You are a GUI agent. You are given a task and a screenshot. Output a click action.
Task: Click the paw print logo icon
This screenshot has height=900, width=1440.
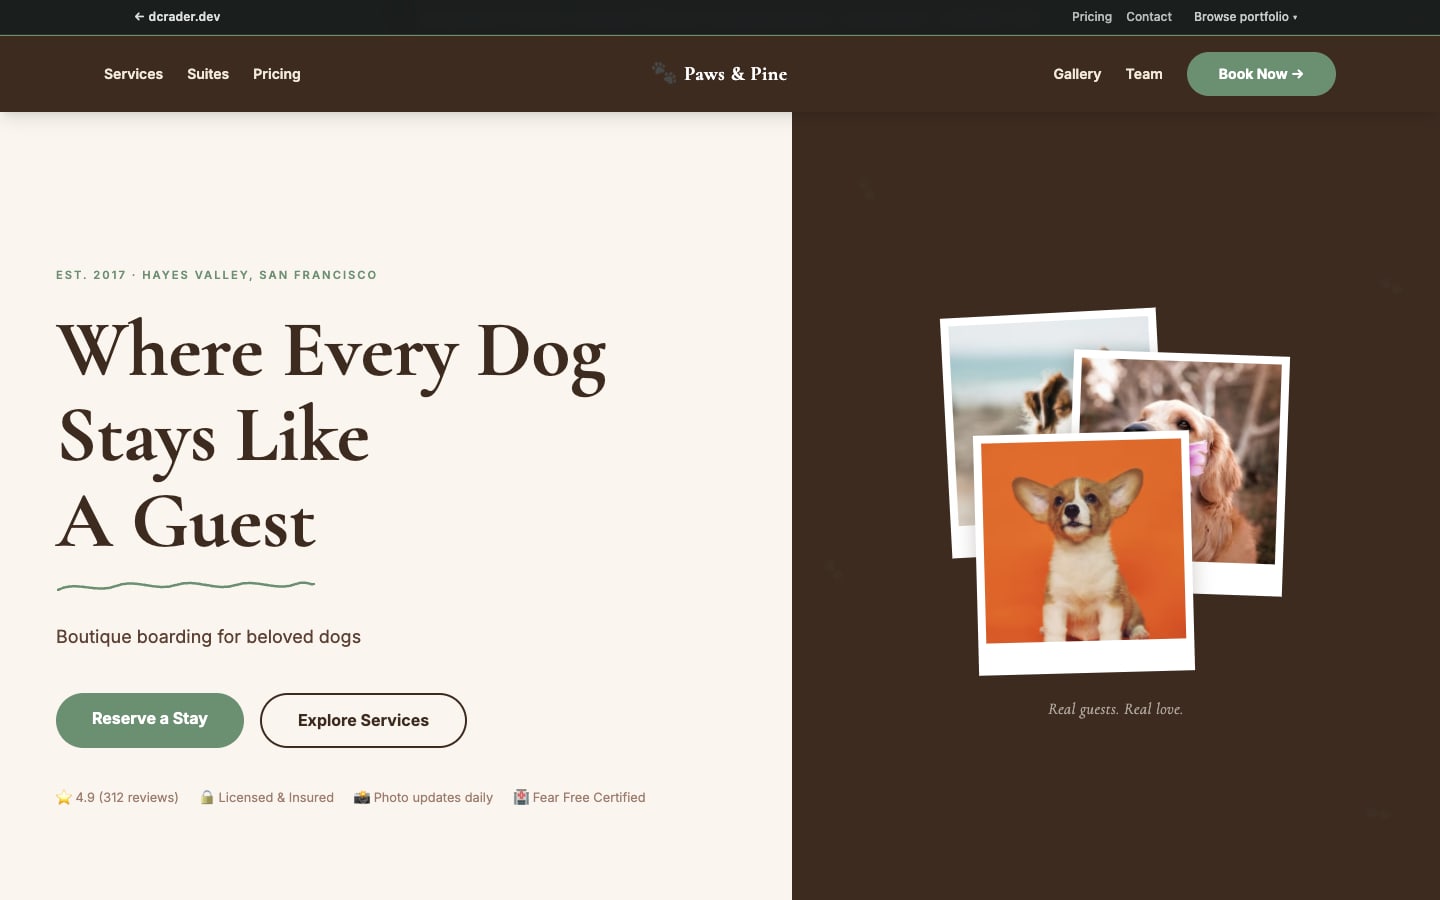click(x=664, y=73)
